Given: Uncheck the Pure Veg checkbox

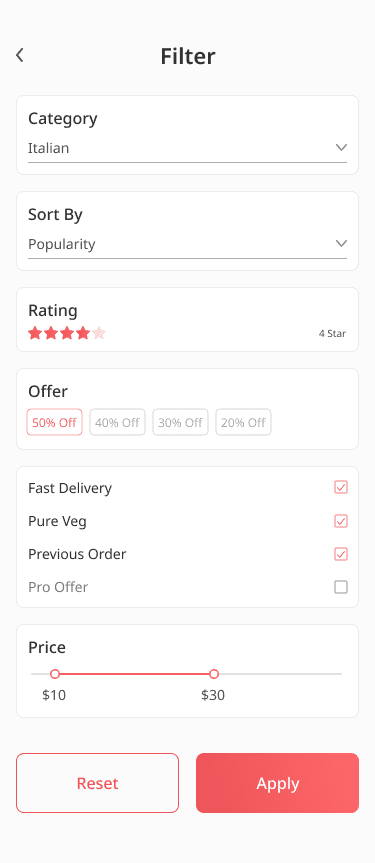Looking at the screenshot, I should 341,521.
